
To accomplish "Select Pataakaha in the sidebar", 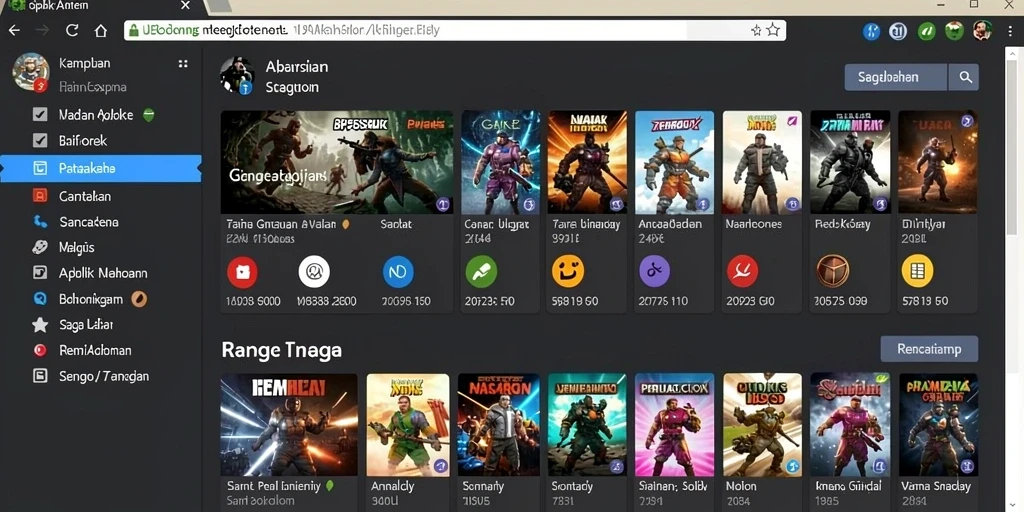I will (x=101, y=168).
